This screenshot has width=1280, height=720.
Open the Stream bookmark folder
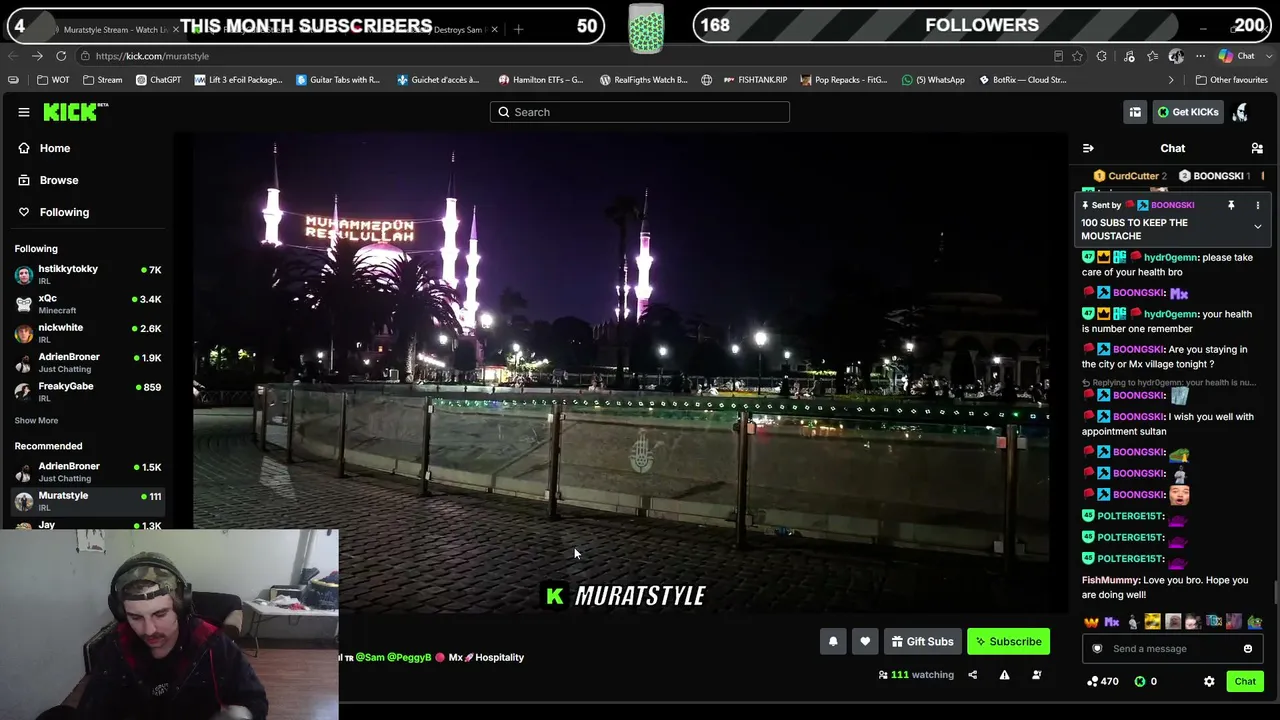(102, 80)
